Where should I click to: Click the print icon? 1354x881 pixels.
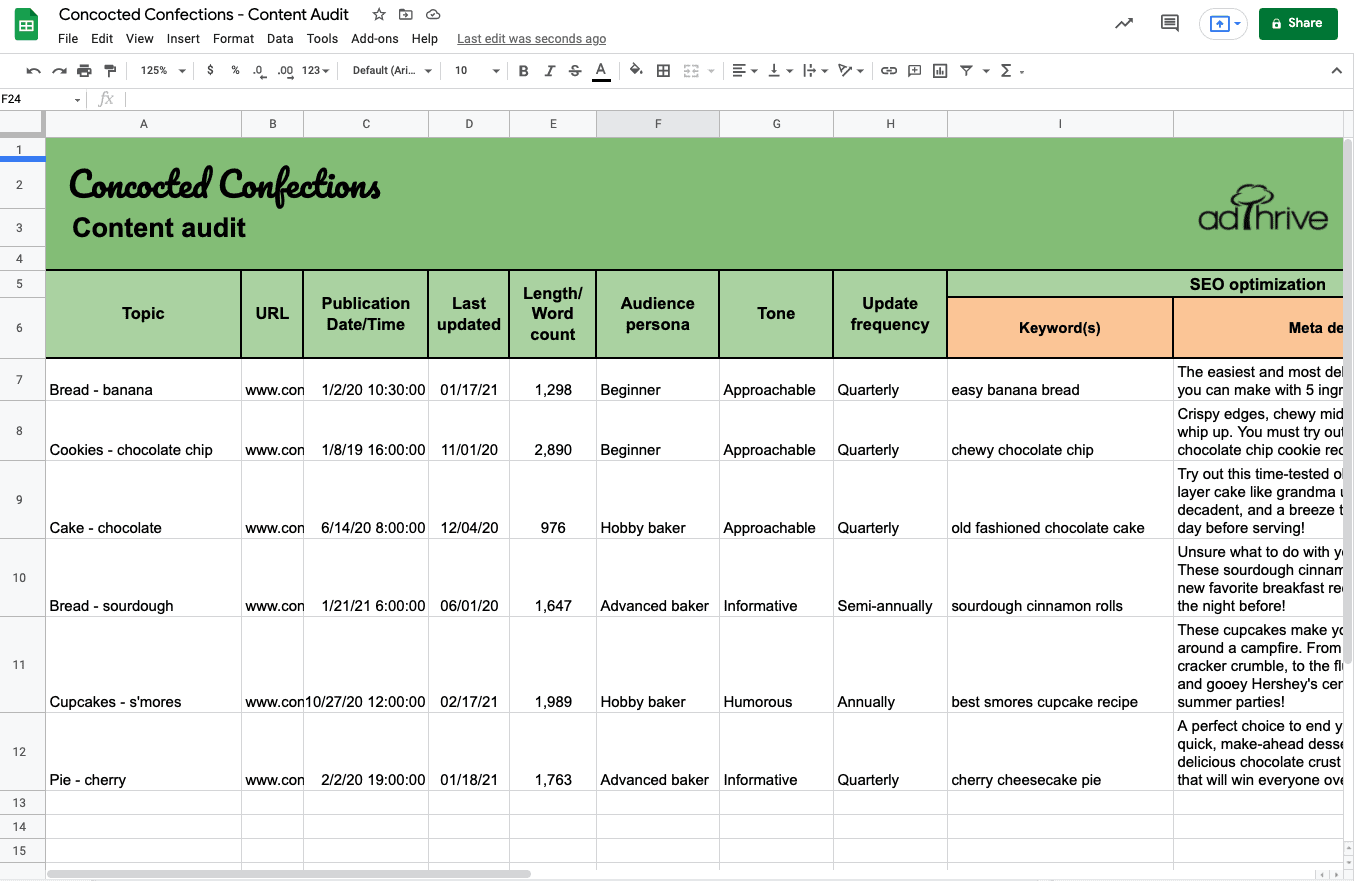pyautogui.click(x=84, y=71)
